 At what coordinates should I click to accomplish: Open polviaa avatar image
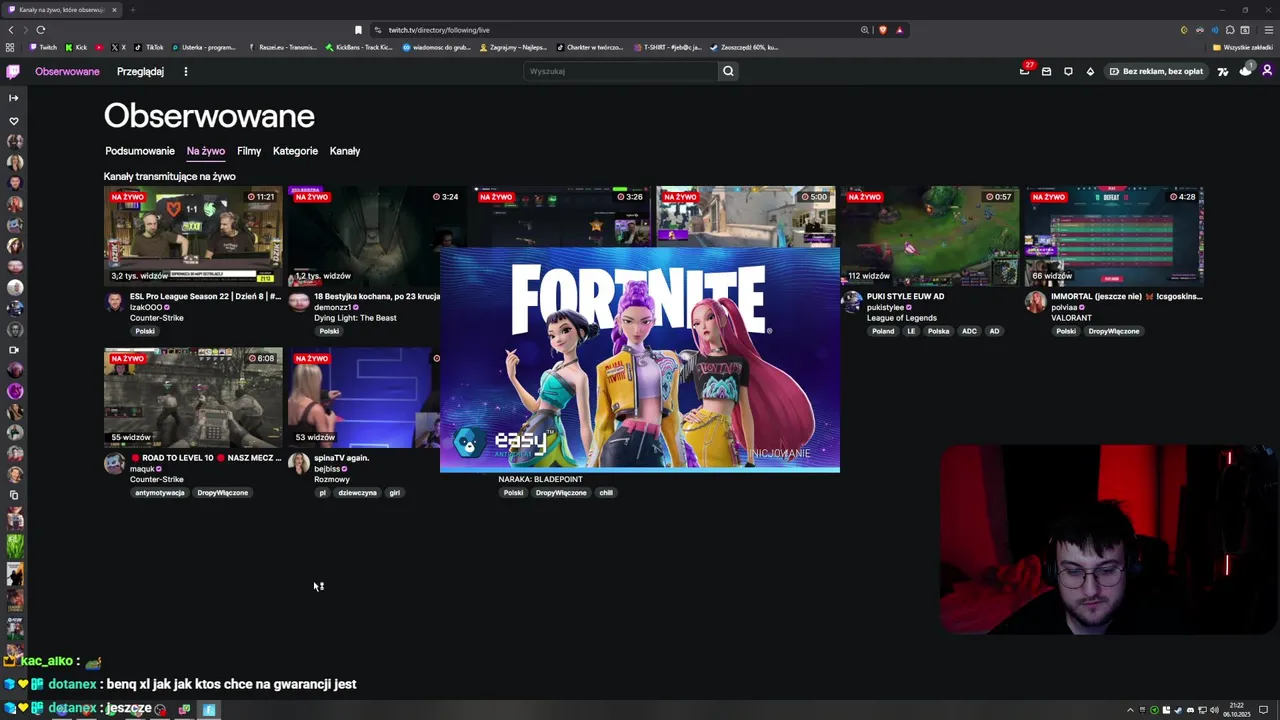click(x=1035, y=302)
